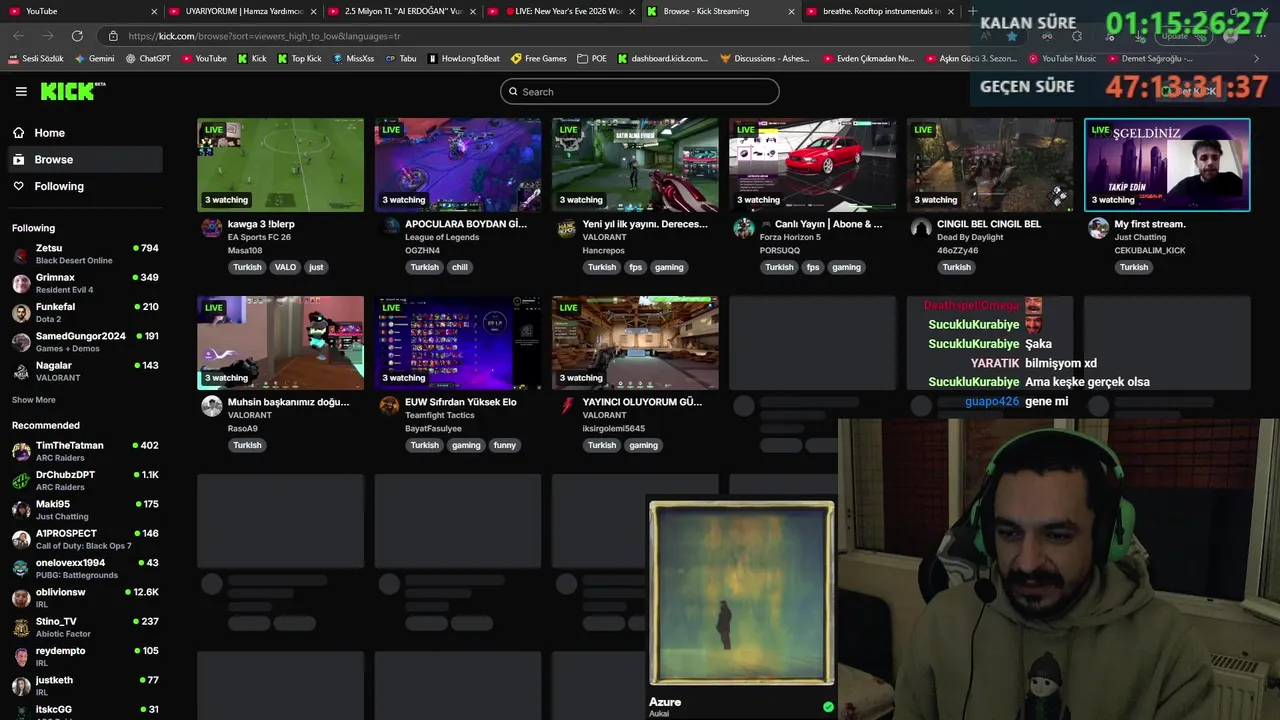Screen dimensions: 1280x720
Task: Click Teamfight Tactics category link
Action: pyautogui.click(x=439, y=415)
